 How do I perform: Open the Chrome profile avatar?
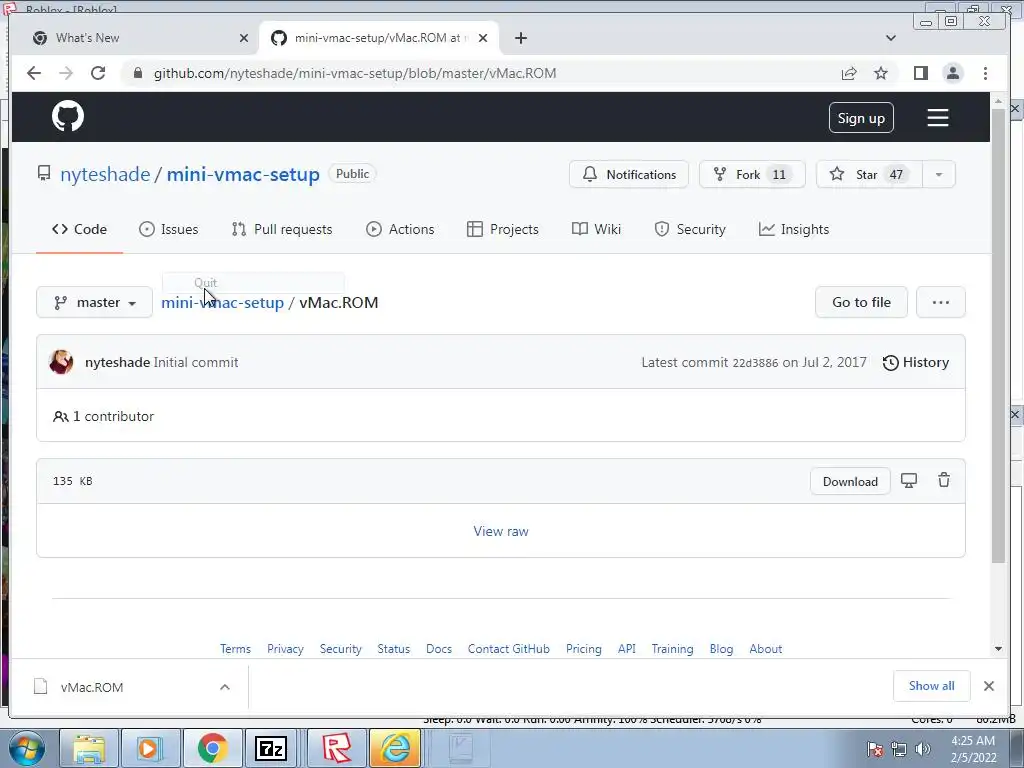pos(953,73)
